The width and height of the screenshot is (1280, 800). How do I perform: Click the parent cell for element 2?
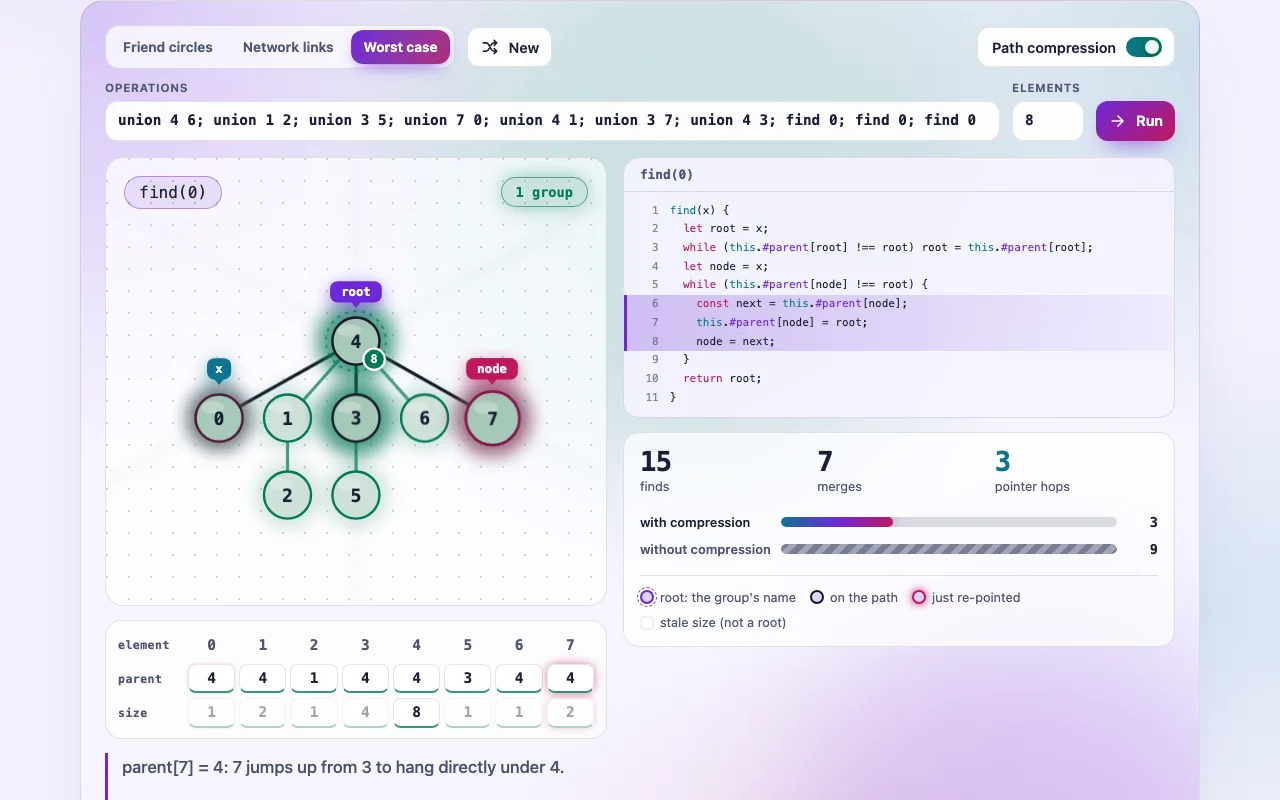pos(314,678)
